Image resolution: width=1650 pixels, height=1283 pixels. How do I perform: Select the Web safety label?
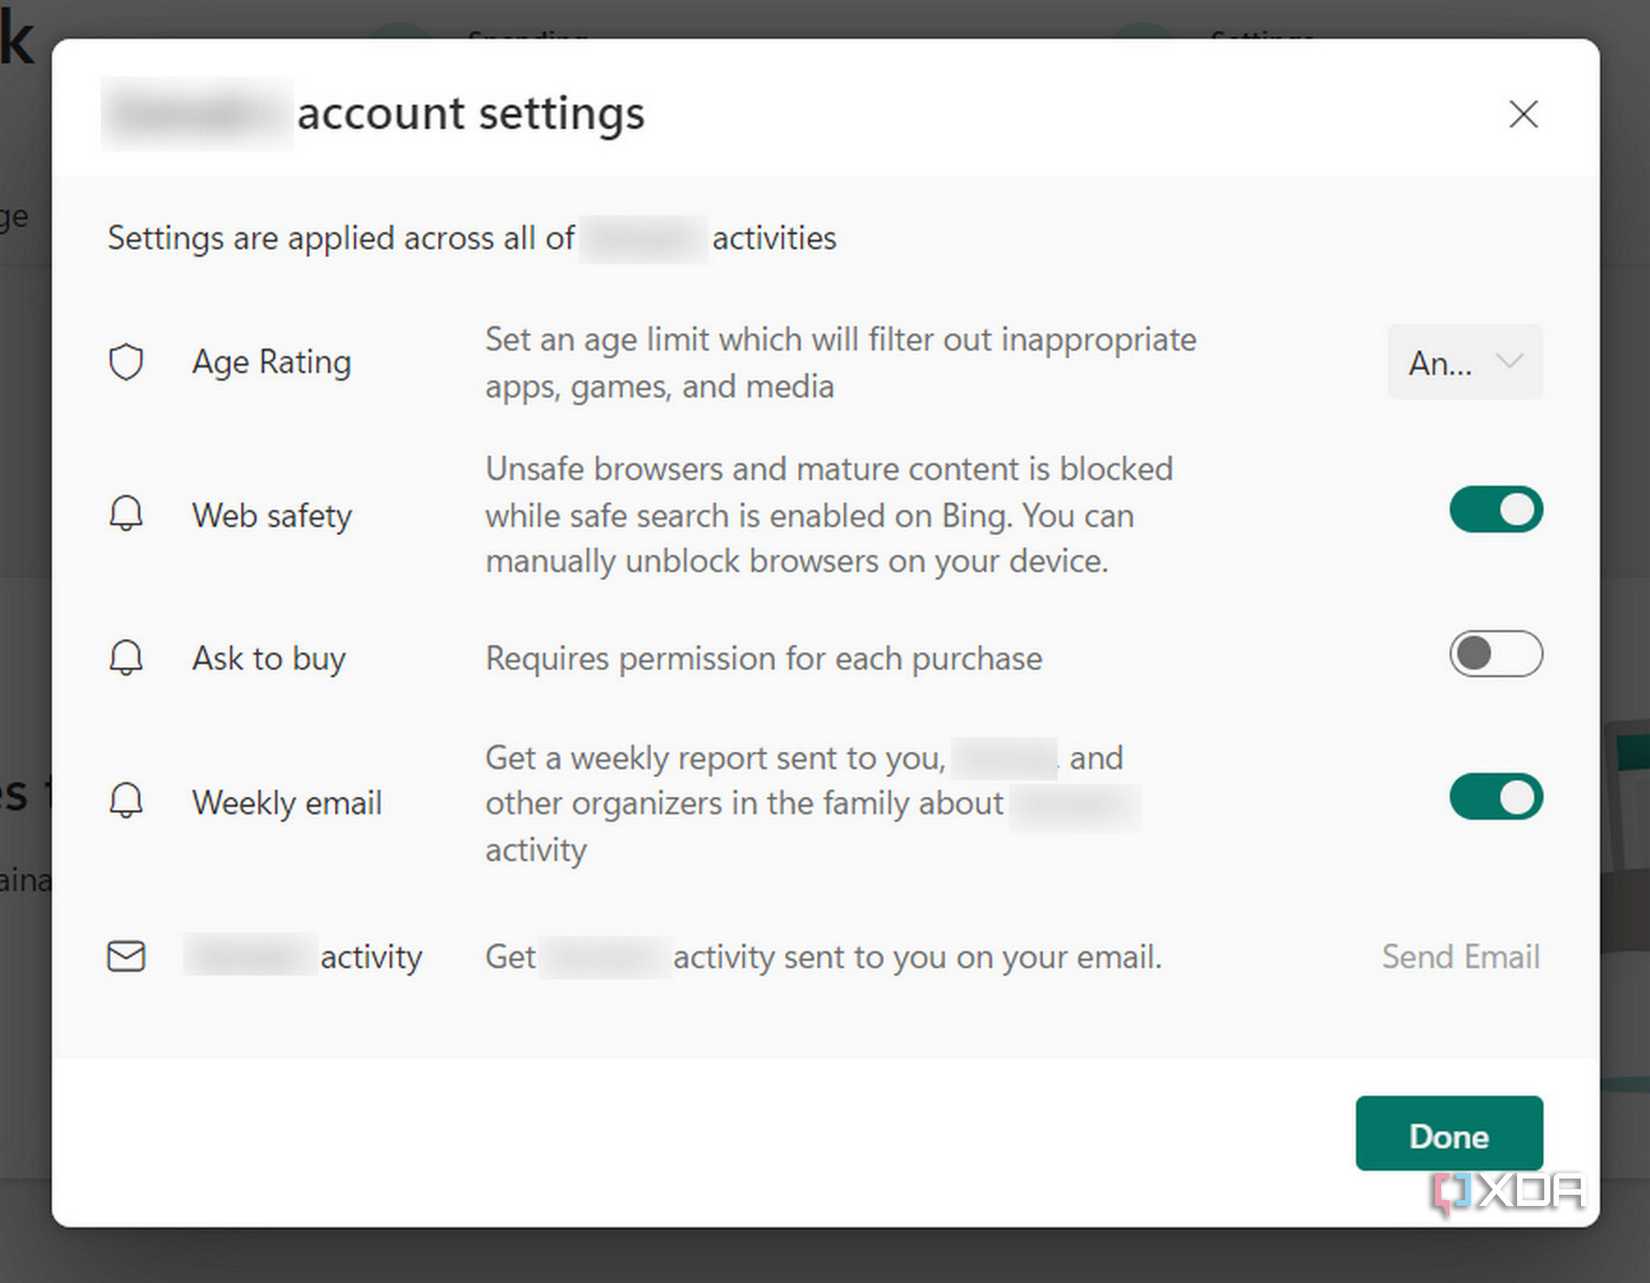tap(272, 516)
